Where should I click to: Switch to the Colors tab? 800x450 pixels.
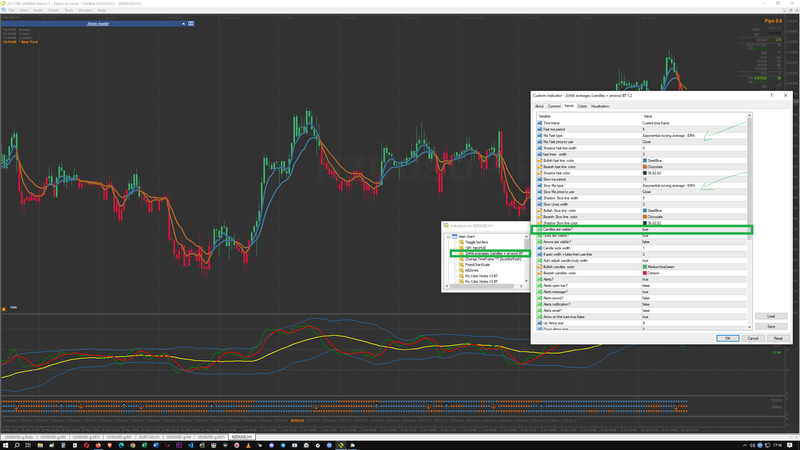click(582, 105)
